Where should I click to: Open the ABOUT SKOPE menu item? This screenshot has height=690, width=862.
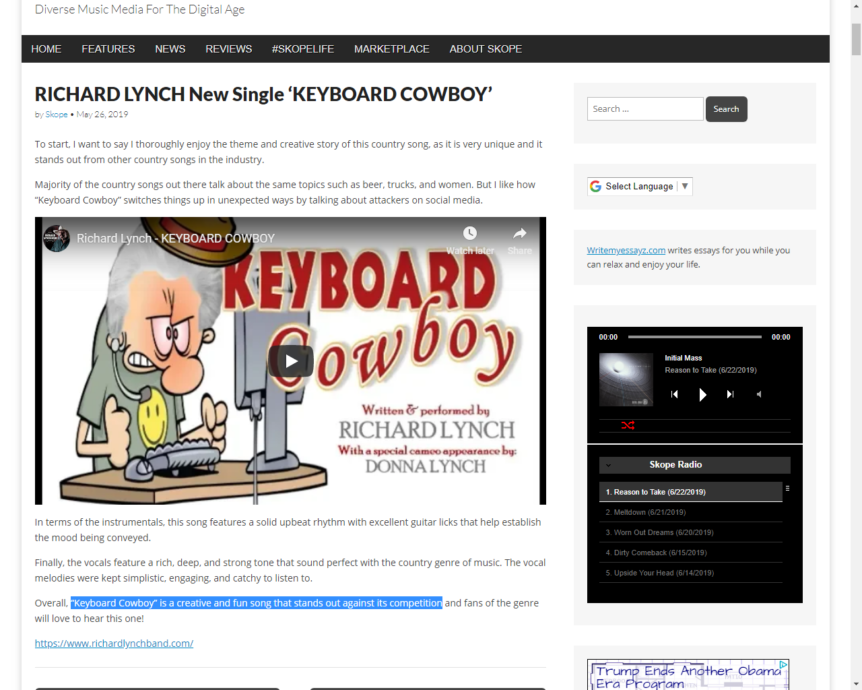pos(485,49)
